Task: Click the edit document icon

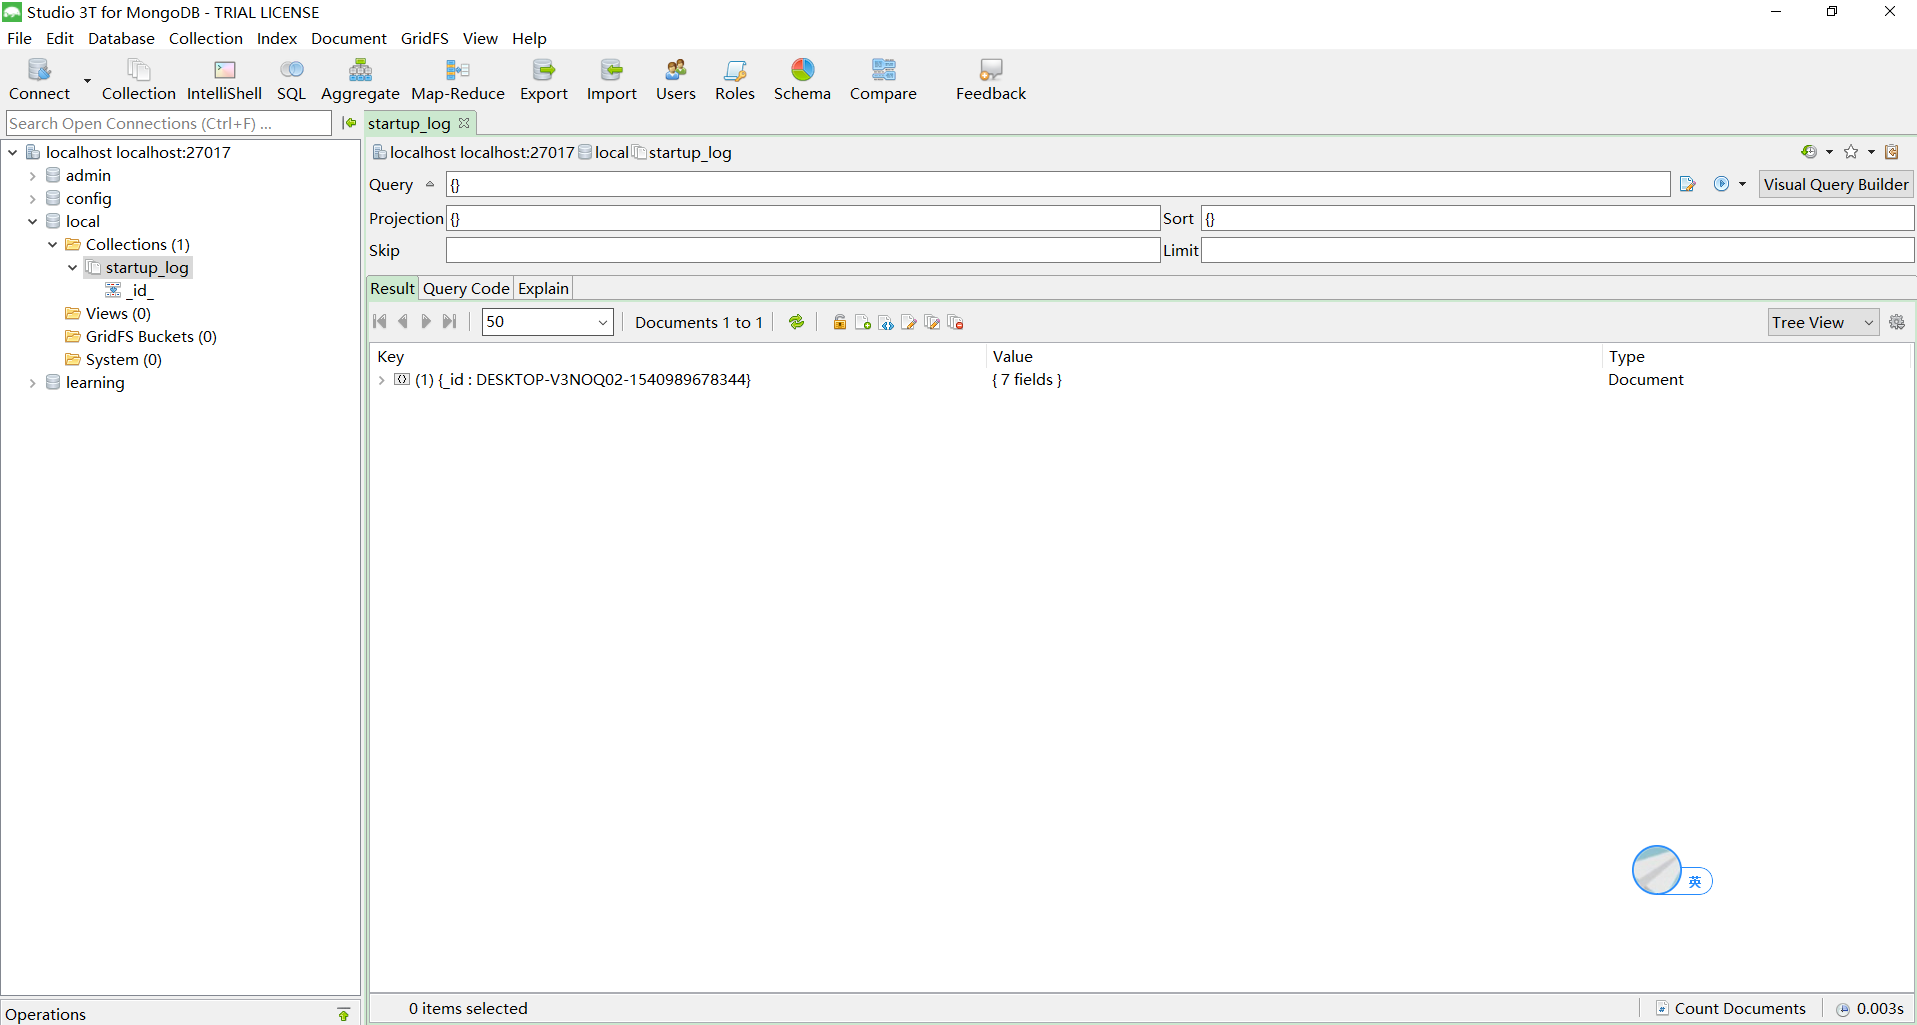Action: pos(909,322)
